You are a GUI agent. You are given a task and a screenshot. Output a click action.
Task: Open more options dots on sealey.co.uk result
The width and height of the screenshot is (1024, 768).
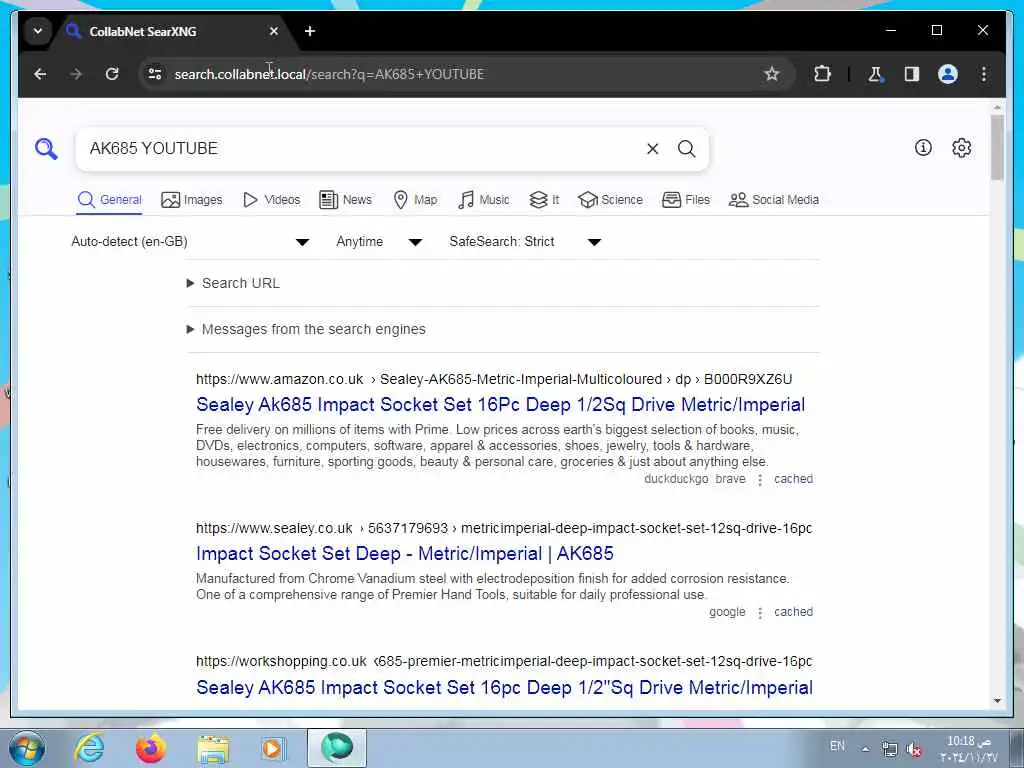pyautogui.click(x=760, y=613)
